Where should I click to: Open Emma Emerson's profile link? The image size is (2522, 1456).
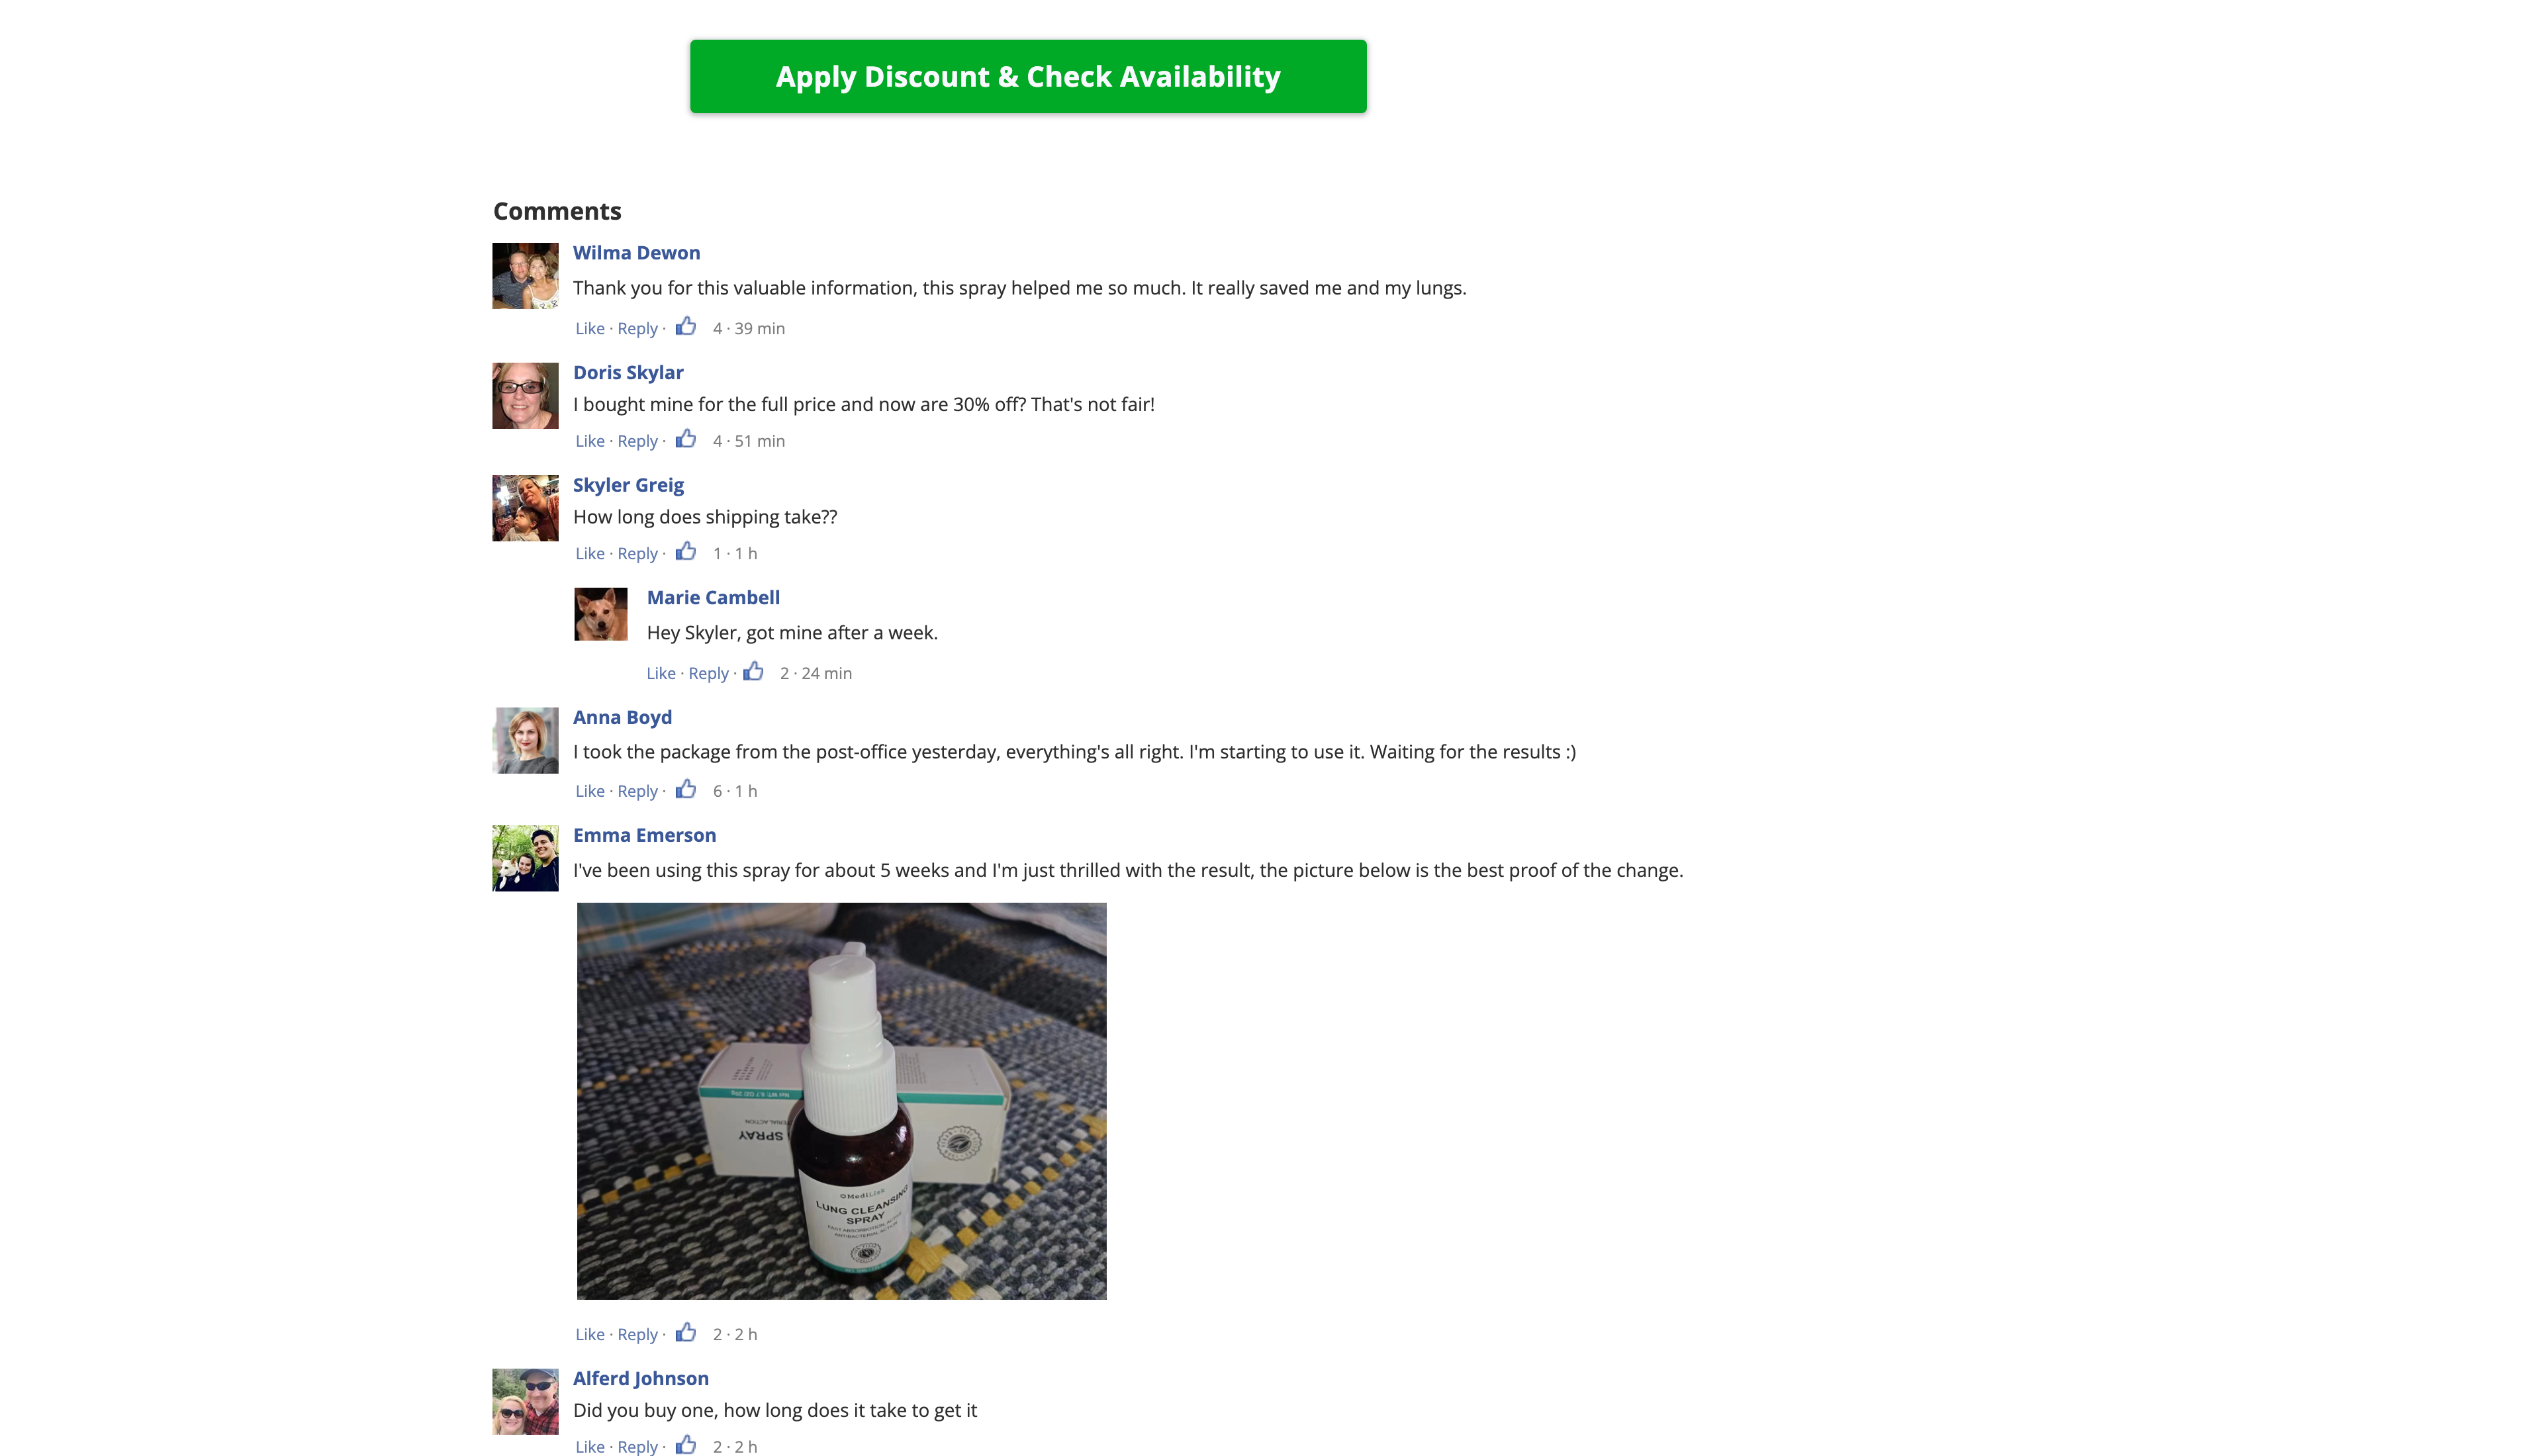click(x=644, y=834)
